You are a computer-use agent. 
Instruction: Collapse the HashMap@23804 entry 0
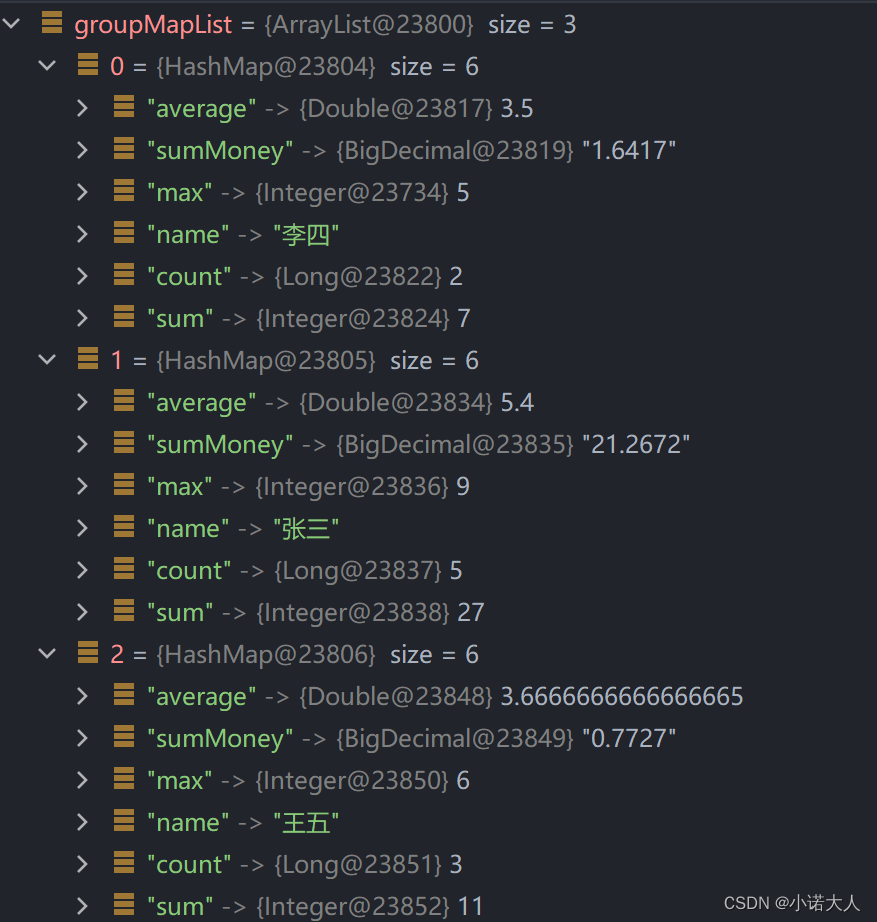pyautogui.click(x=47, y=65)
